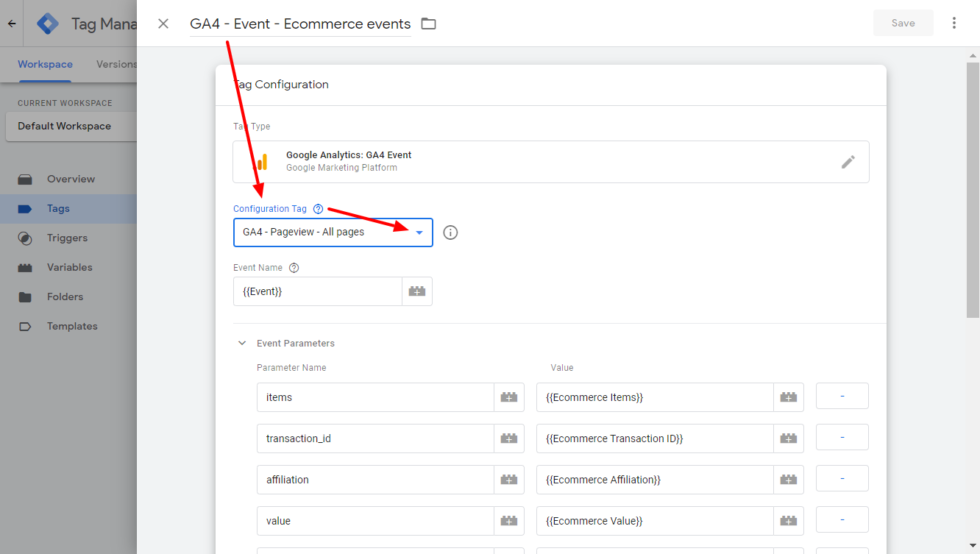The image size is (980, 554).
Task: Click the Triggers target icon
Action: pos(25,238)
